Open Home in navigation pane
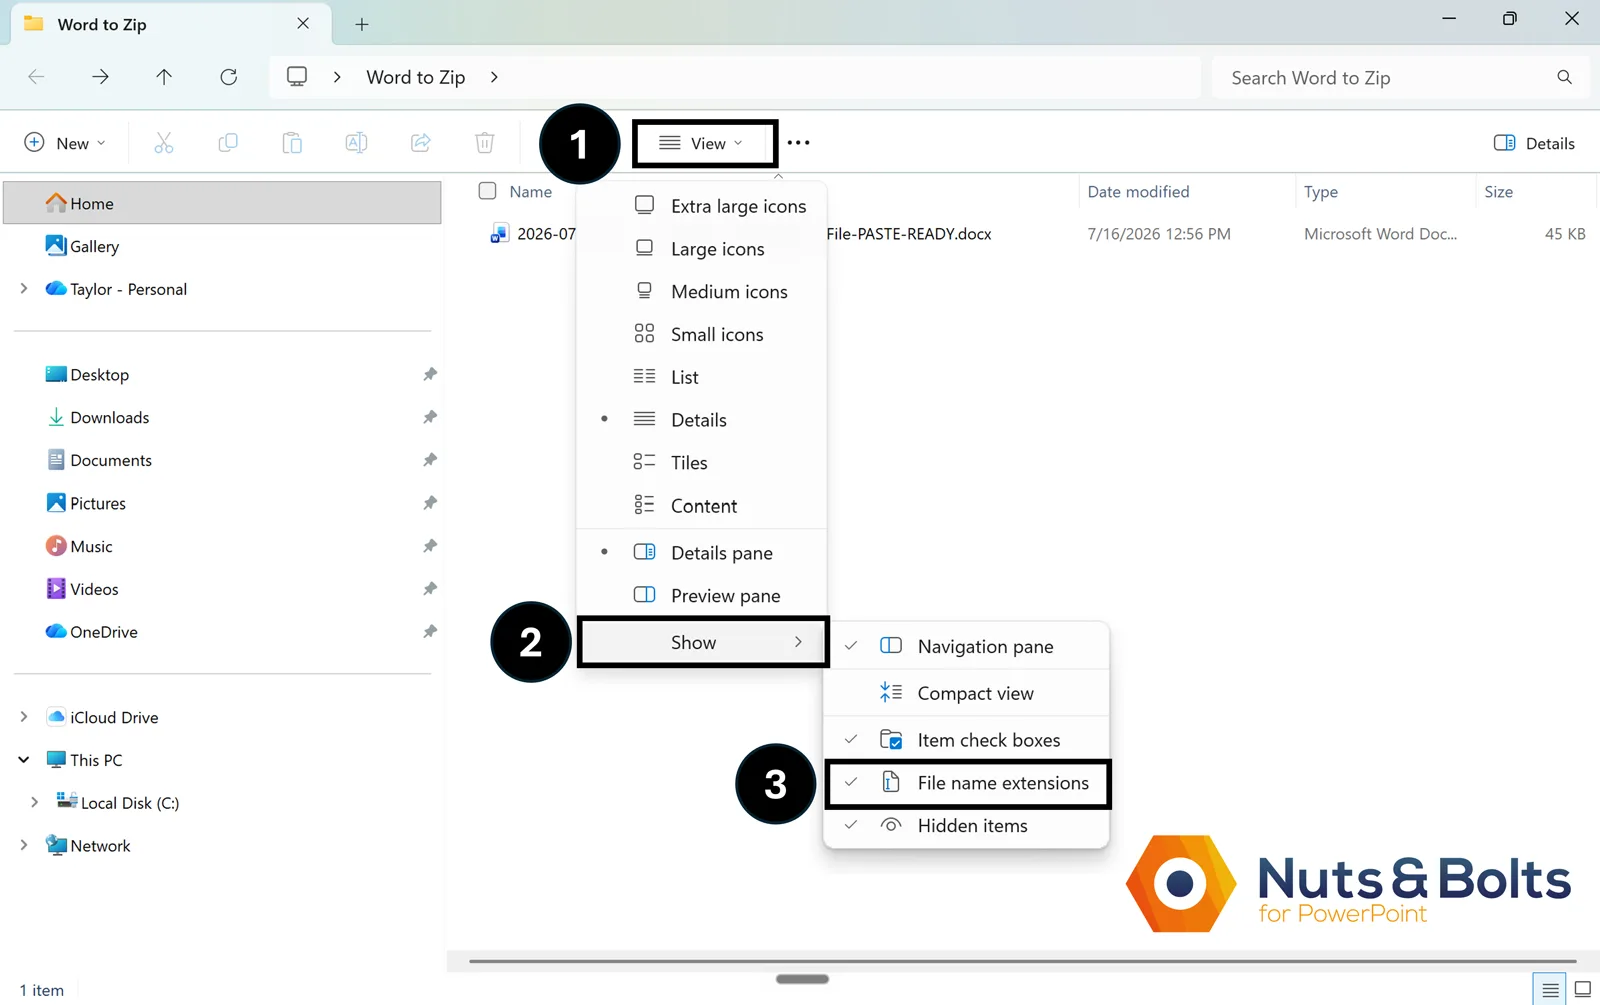 tap(222, 203)
